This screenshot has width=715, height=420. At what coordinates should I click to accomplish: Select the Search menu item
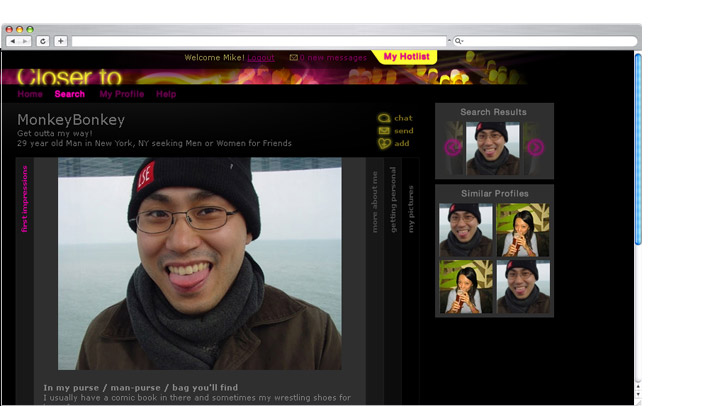pyautogui.click(x=70, y=94)
